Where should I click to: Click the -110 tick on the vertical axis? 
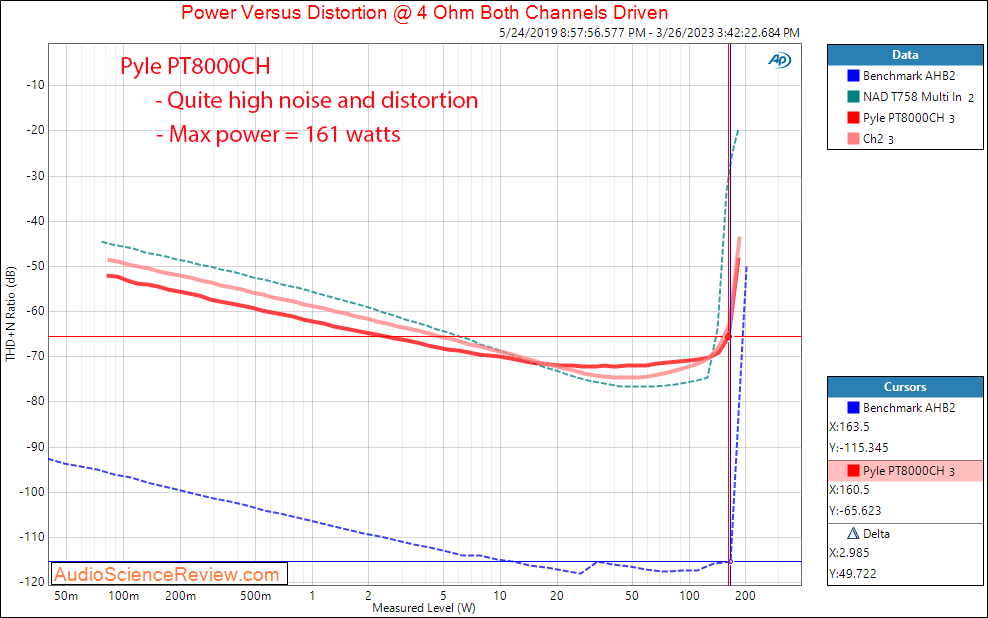pyautogui.click(x=33, y=537)
